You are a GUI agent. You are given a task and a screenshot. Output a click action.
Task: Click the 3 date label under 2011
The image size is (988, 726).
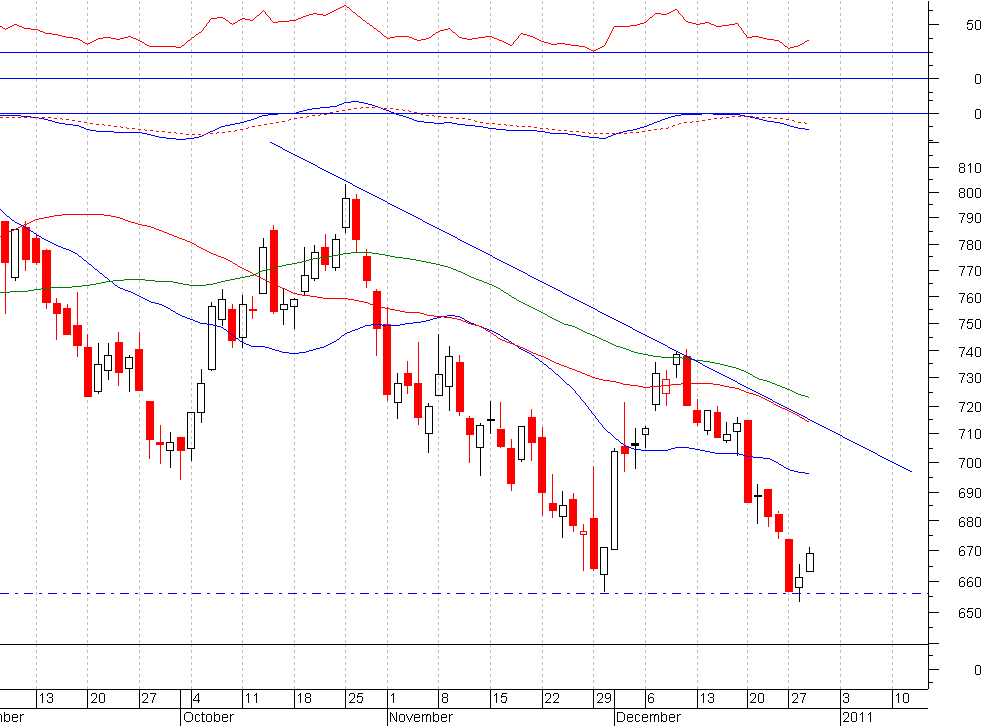[x=846, y=698]
